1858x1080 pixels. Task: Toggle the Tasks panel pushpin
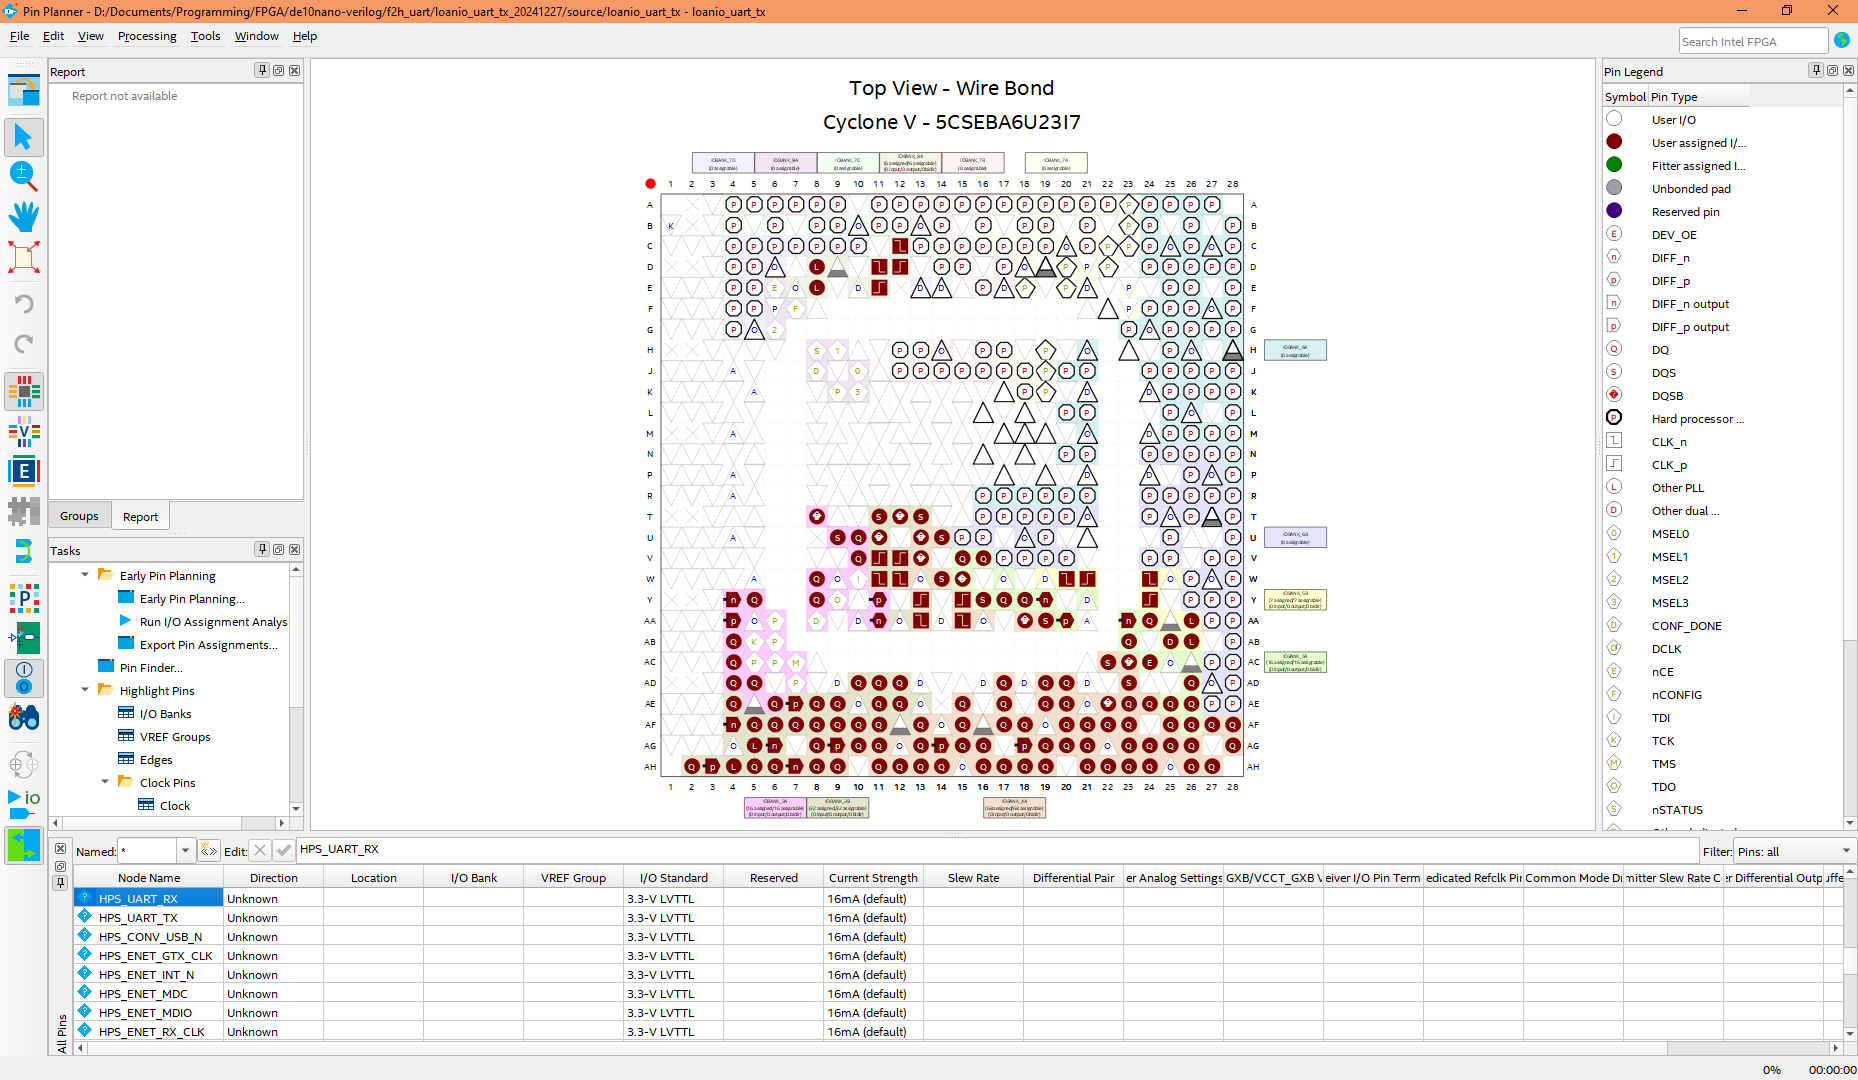tap(262, 550)
